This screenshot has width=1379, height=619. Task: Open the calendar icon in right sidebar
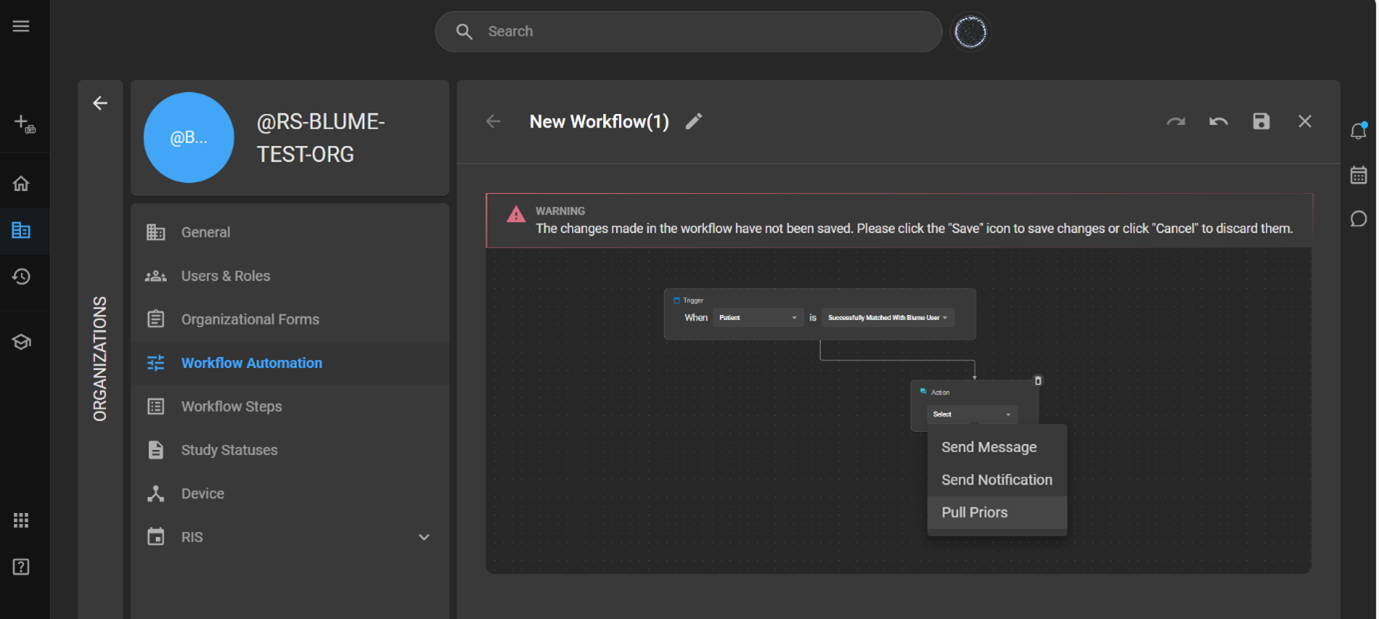[x=1358, y=175]
